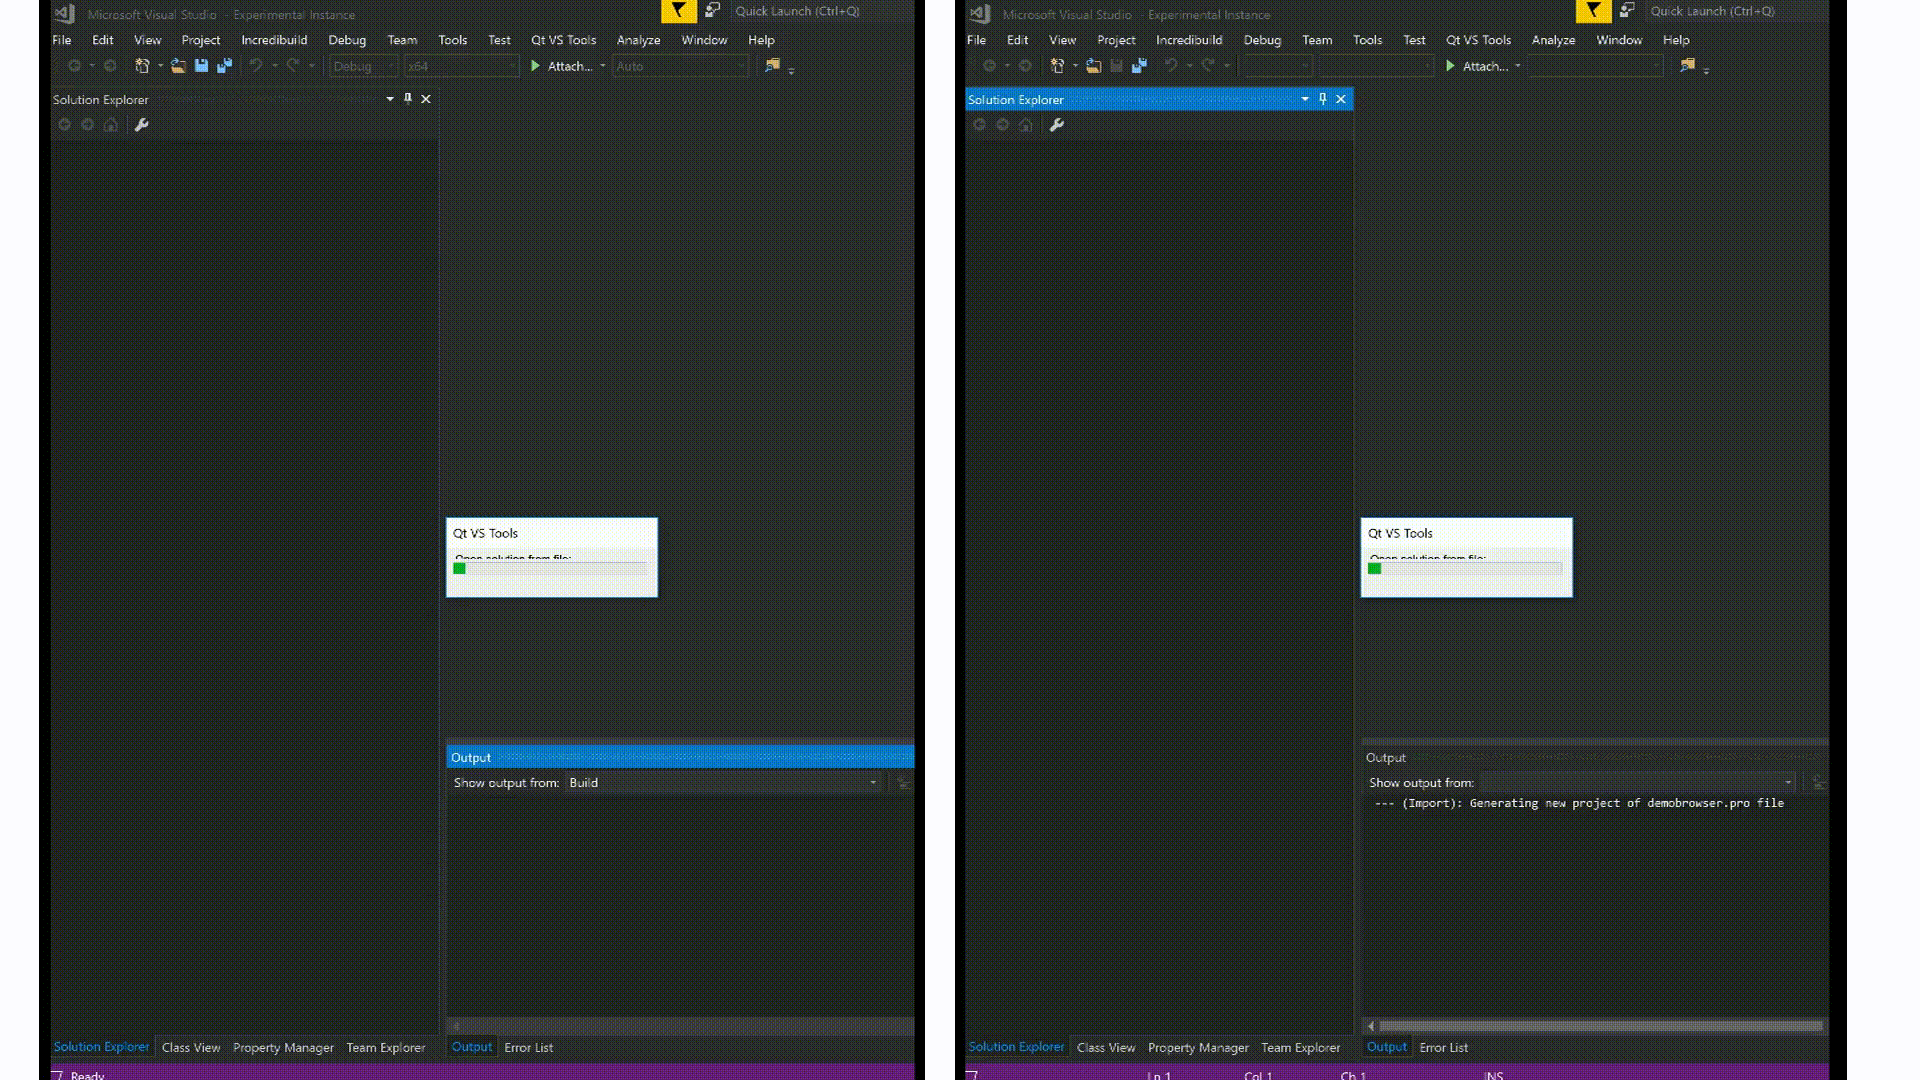The height and width of the screenshot is (1080, 1920).
Task: Expand Attach dropdown arrow in right toolbar
Action: pos(1518,66)
